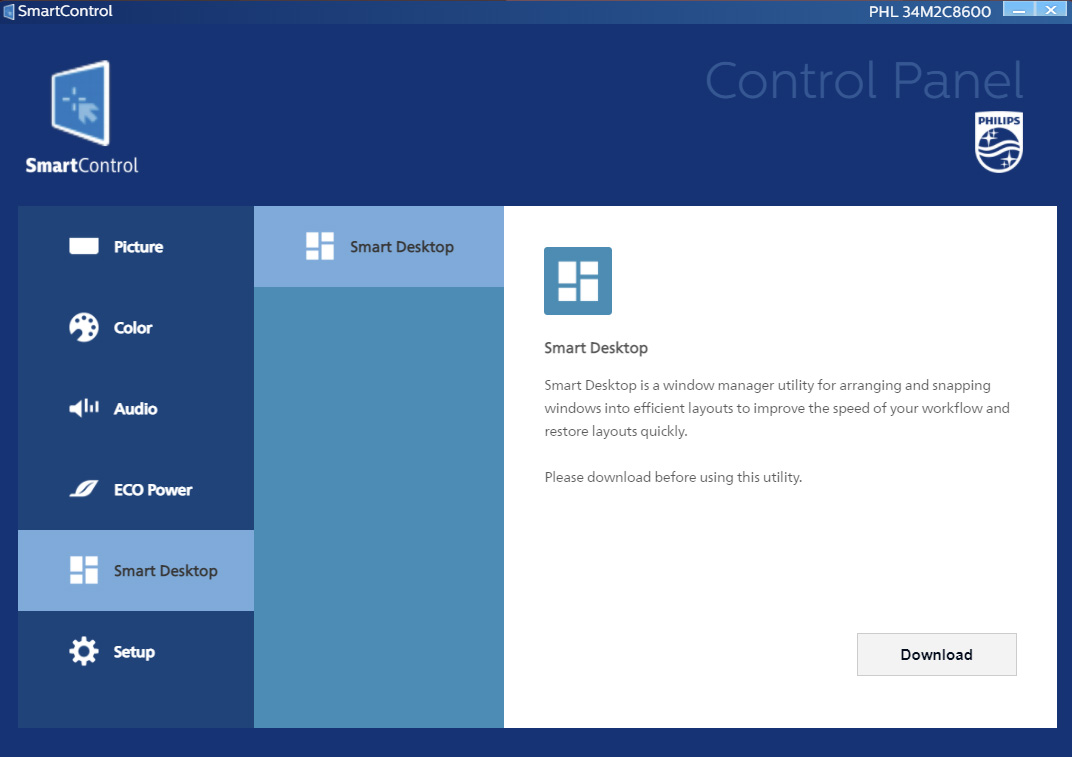Viewport: 1072px width, 757px height.
Task: Open the ECO Power menu label
Action: pyautogui.click(x=153, y=490)
